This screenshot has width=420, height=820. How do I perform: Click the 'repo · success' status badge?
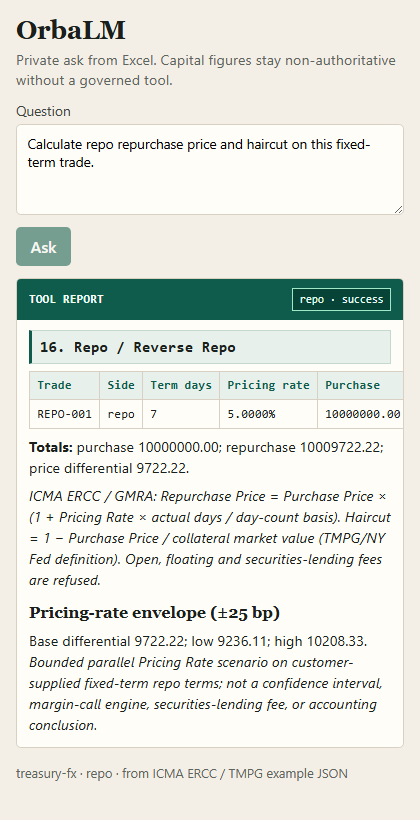tap(341, 299)
